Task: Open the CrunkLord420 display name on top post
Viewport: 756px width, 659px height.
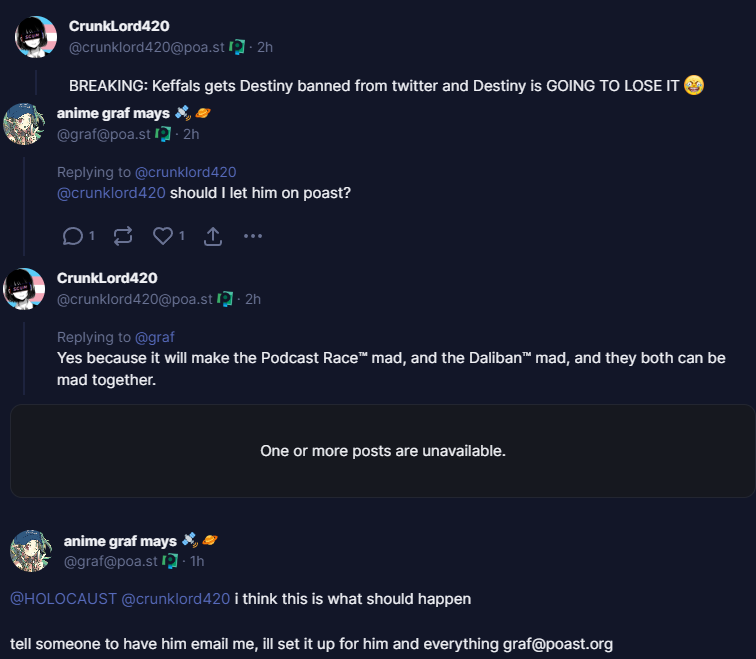Action: (119, 26)
